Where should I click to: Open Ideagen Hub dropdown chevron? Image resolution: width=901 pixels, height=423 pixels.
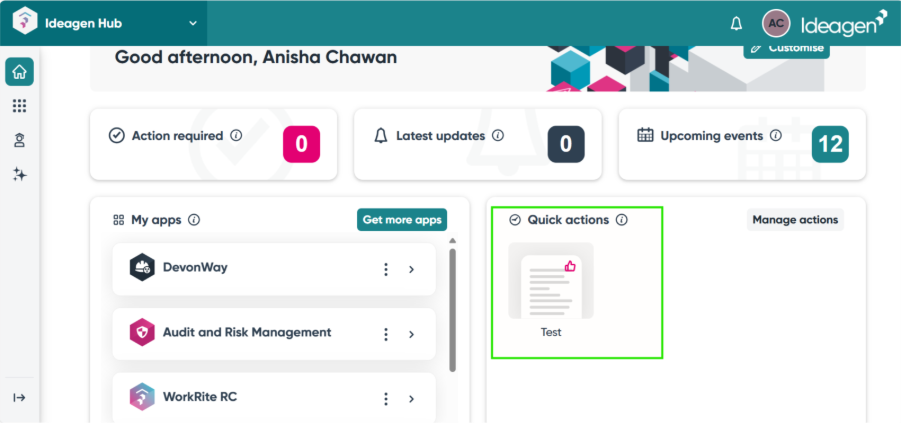[193, 23]
